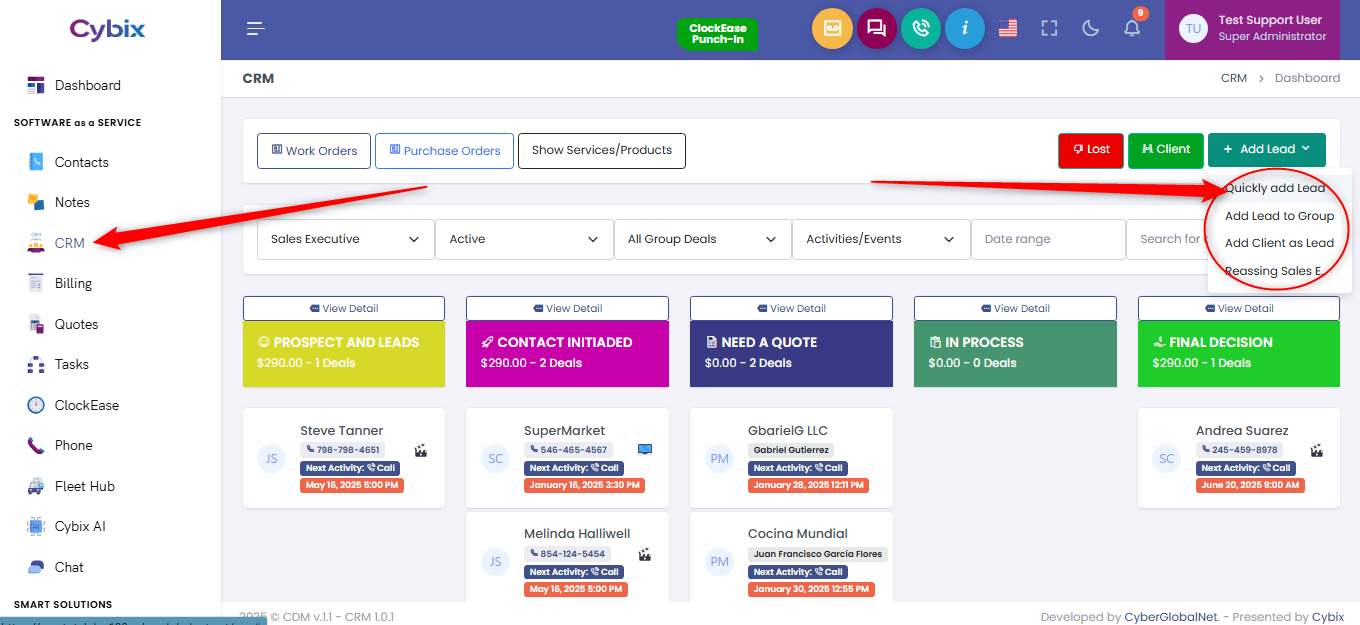The width and height of the screenshot is (1360, 625).
Task: View Detail for Final Decision column
Action: 1239,308
